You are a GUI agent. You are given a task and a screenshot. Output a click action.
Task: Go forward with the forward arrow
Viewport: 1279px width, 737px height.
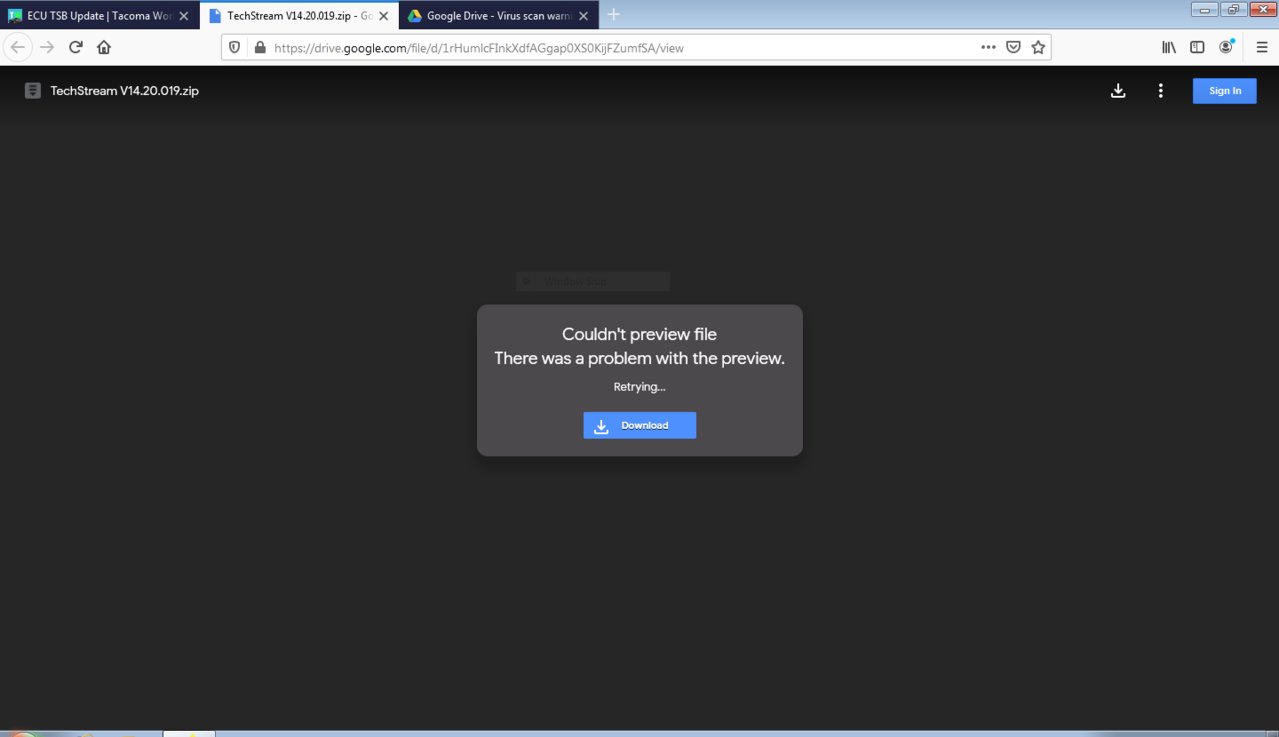(x=47, y=47)
